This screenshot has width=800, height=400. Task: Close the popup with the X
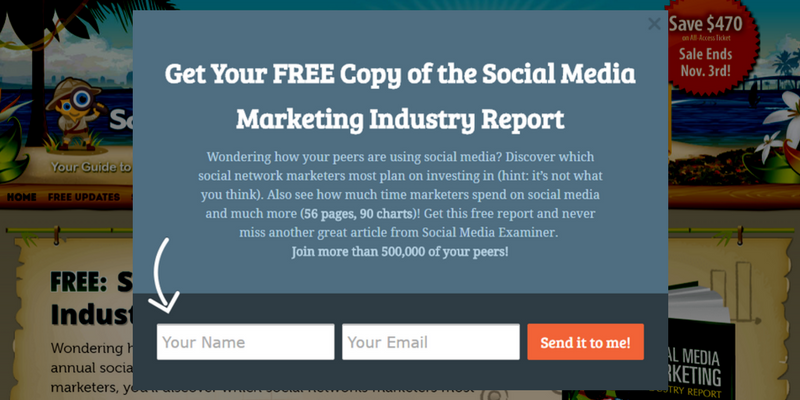pyautogui.click(x=654, y=23)
